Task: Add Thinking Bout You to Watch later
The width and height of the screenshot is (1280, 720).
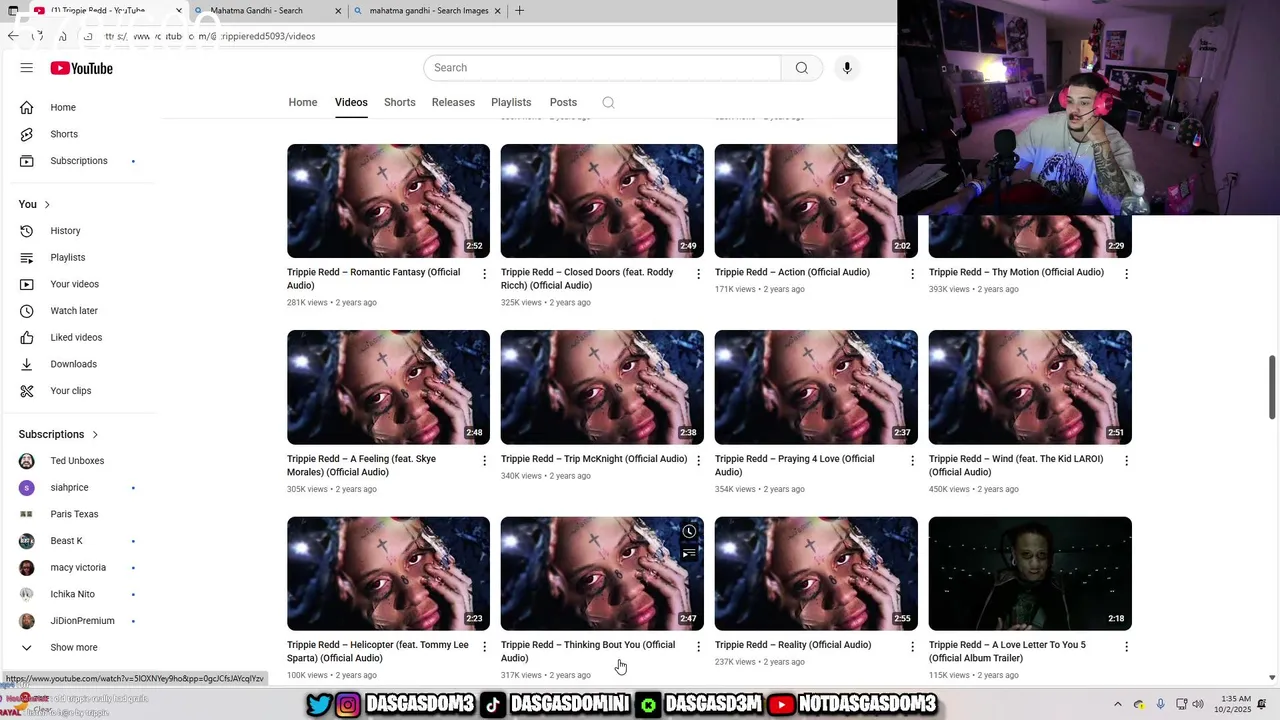Action: (x=689, y=532)
